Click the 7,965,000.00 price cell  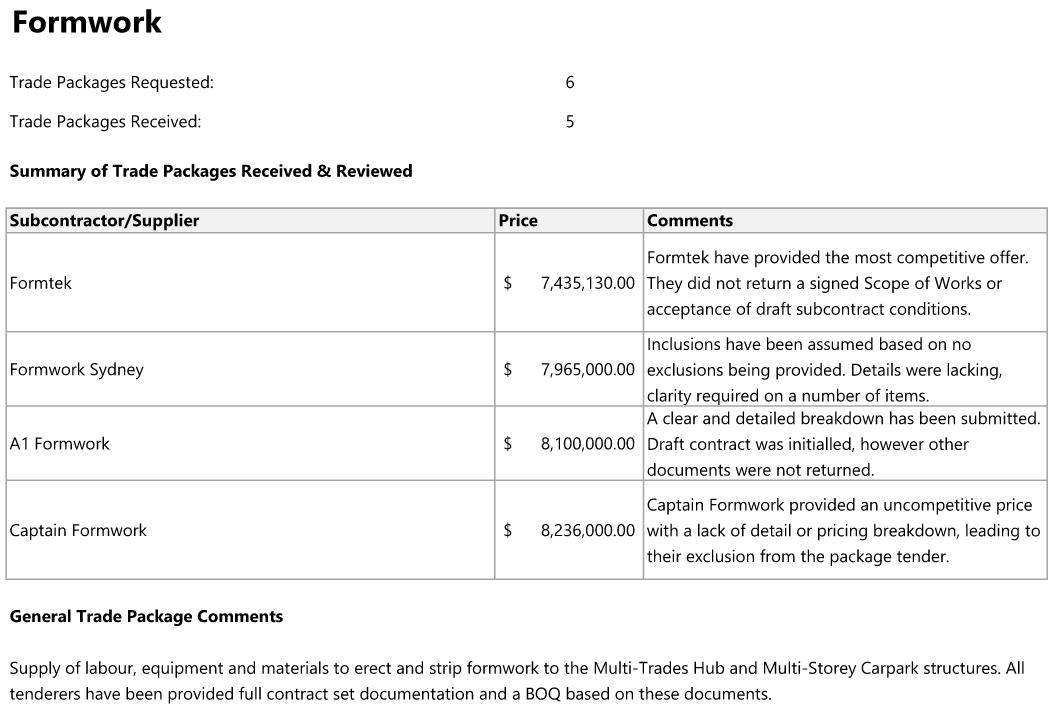(x=587, y=370)
